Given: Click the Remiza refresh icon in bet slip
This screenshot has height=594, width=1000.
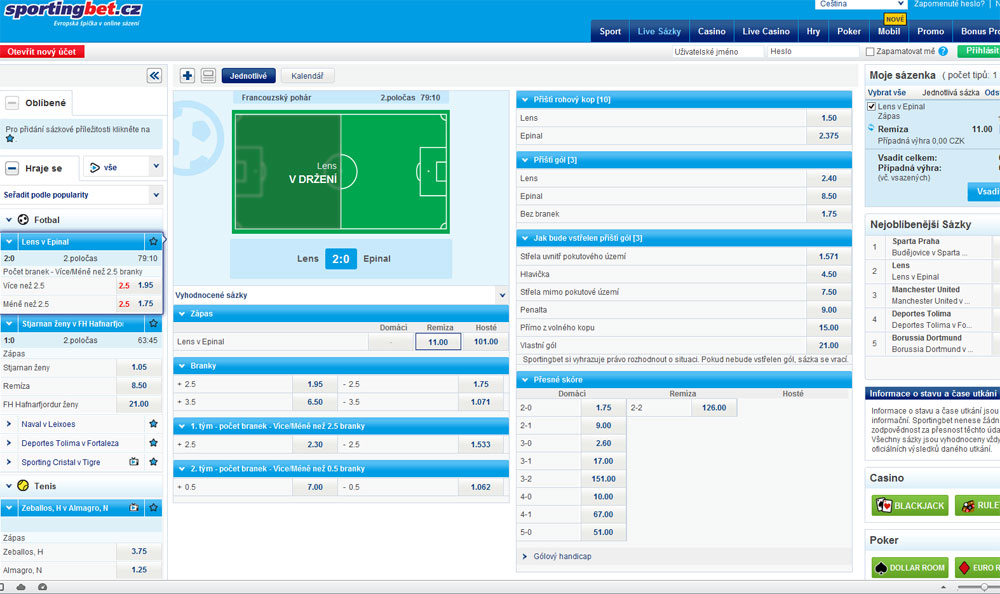Looking at the screenshot, I should coord(871,128).
